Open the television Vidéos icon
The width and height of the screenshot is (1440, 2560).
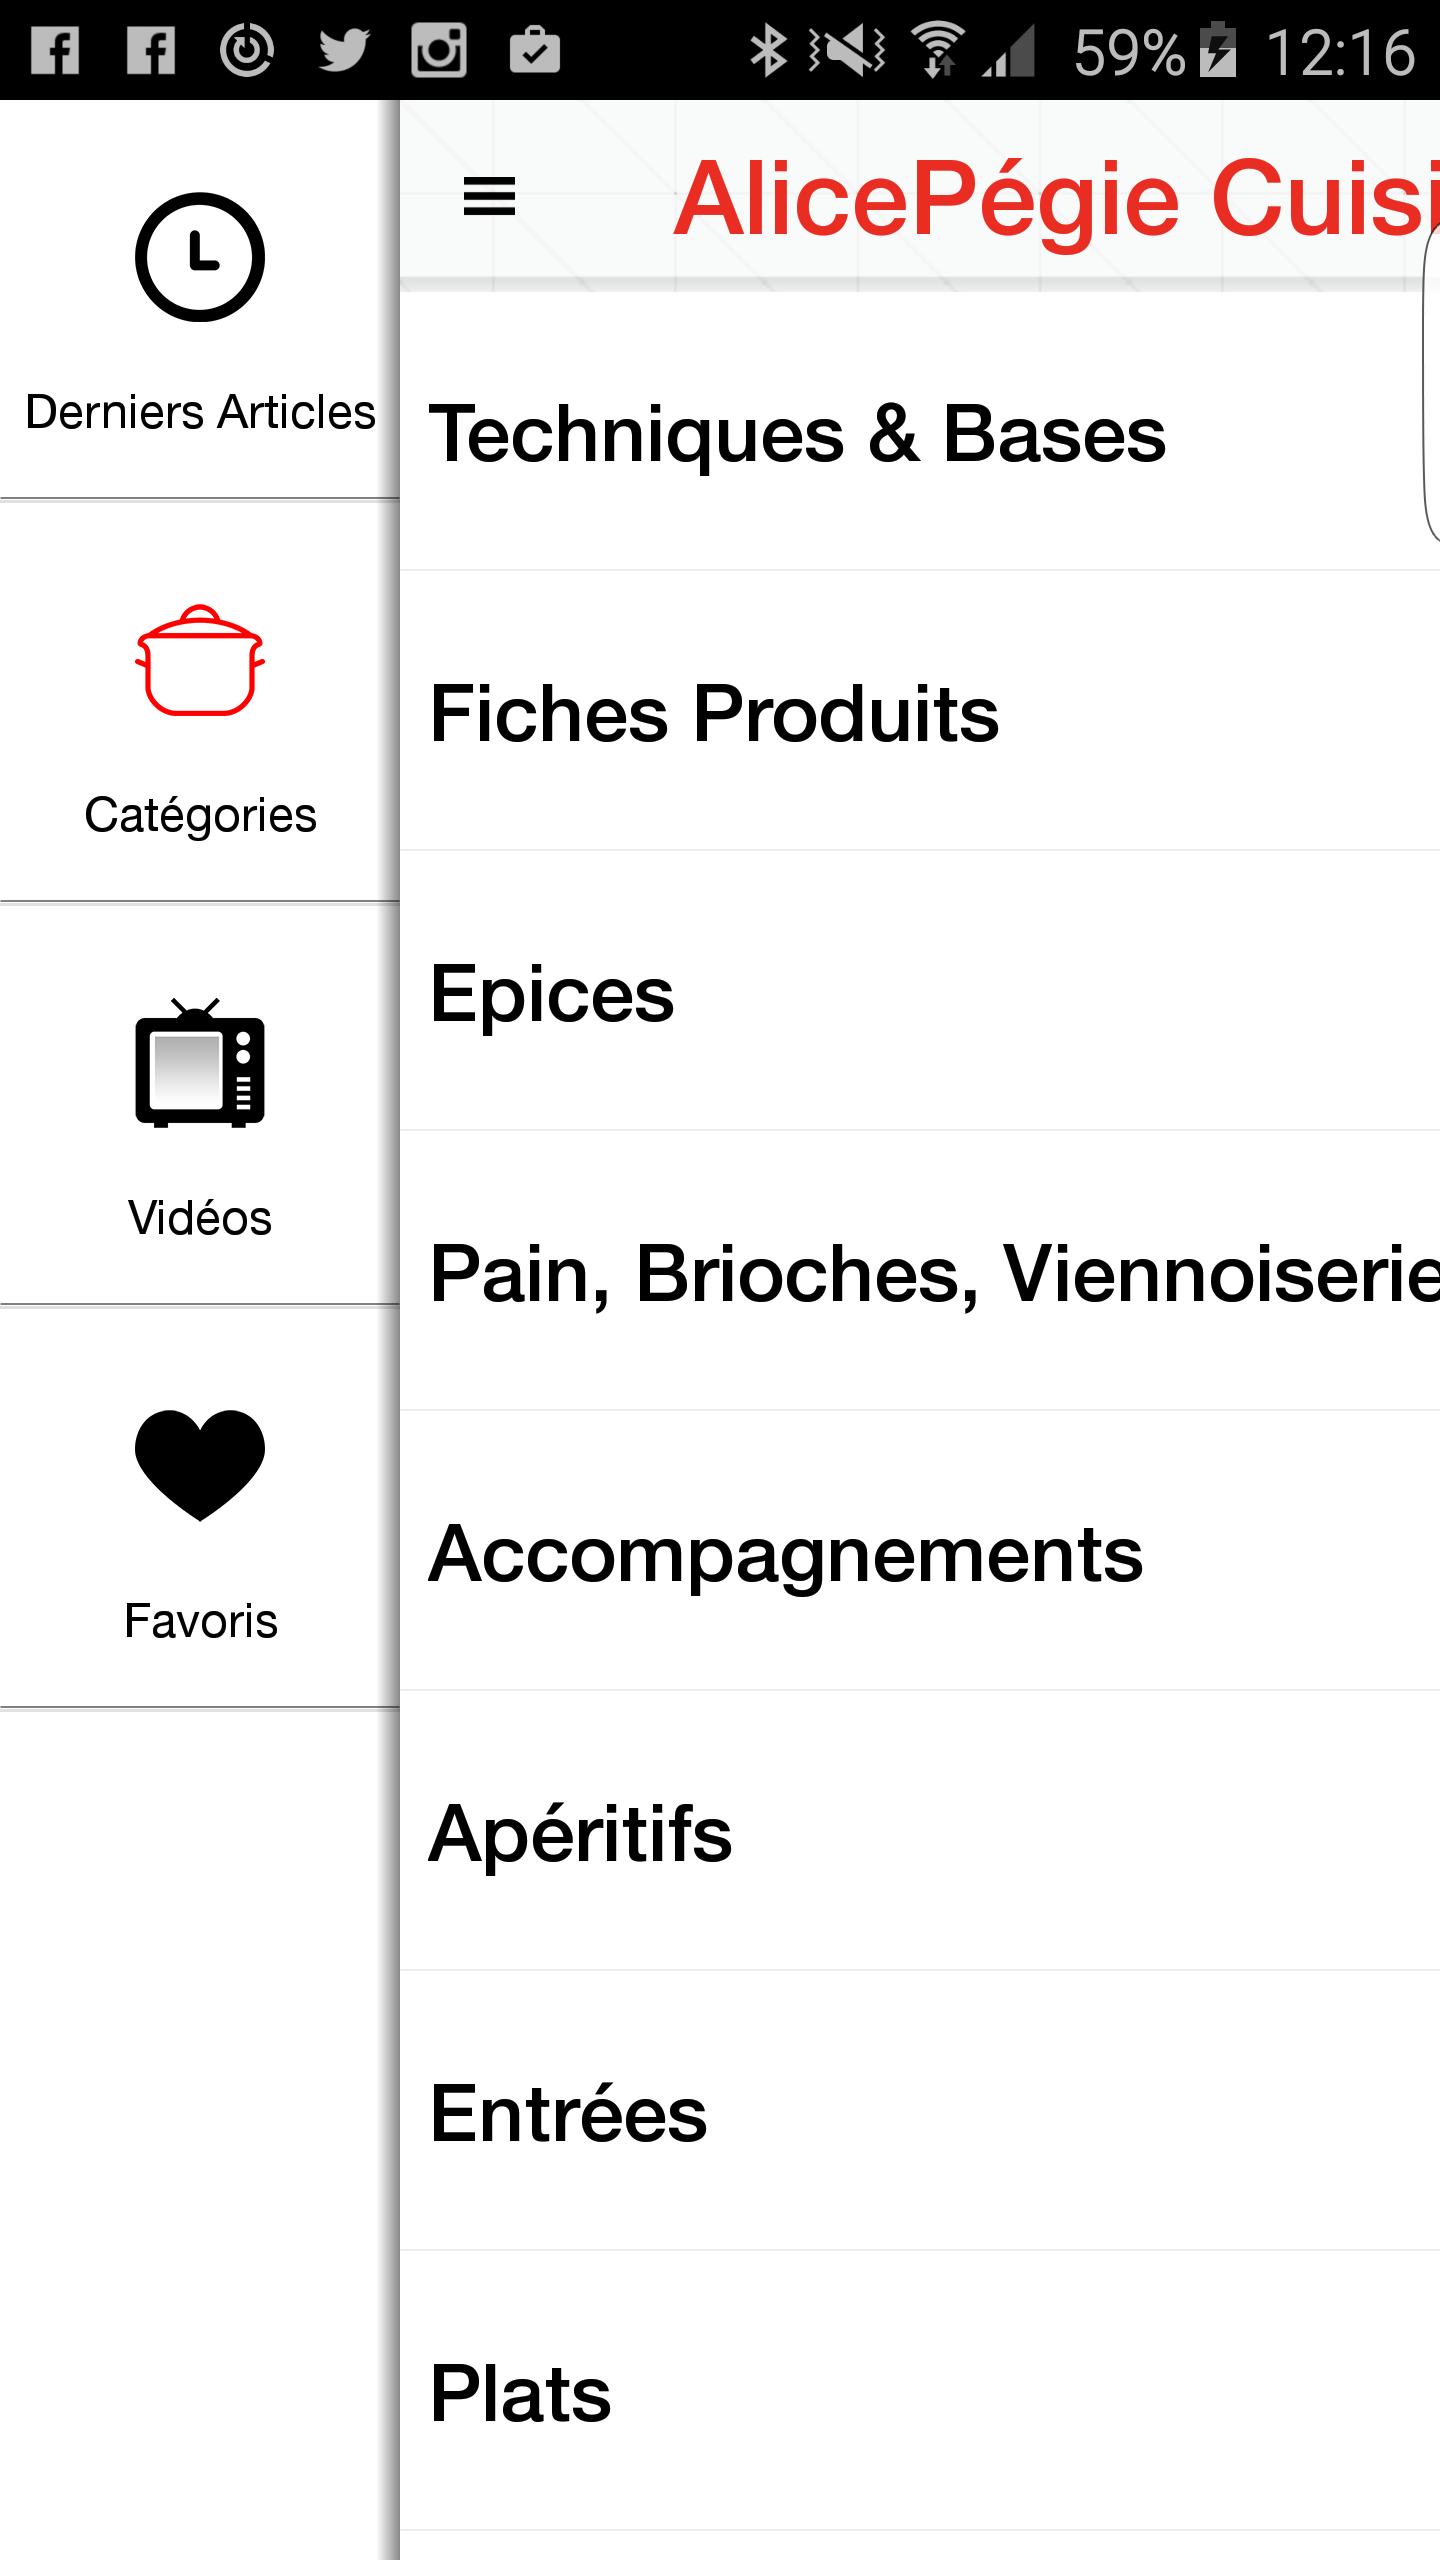point(200,1062)
